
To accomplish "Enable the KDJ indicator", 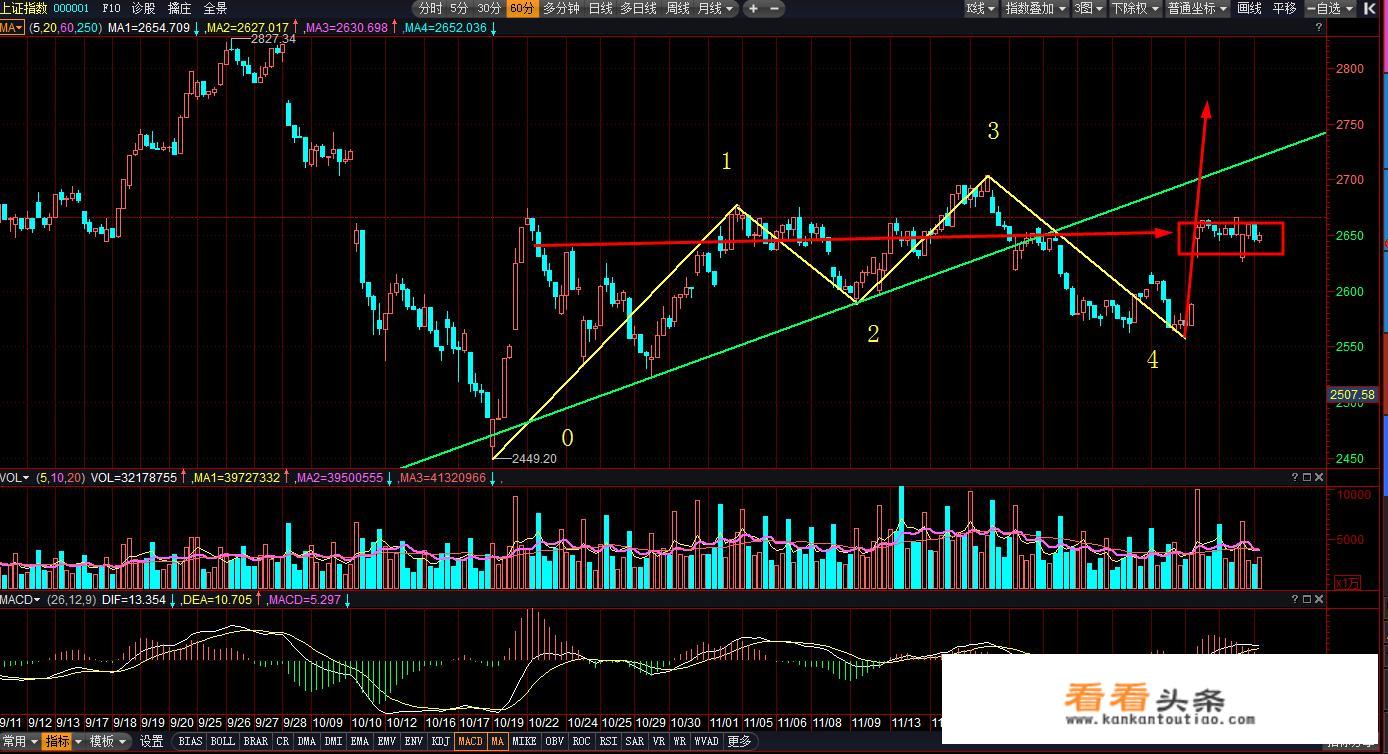I will (440, 742).
